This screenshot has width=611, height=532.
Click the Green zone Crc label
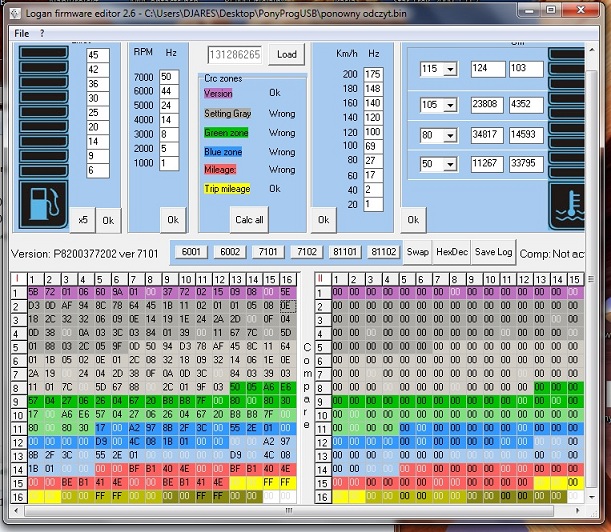pos(226,133)
